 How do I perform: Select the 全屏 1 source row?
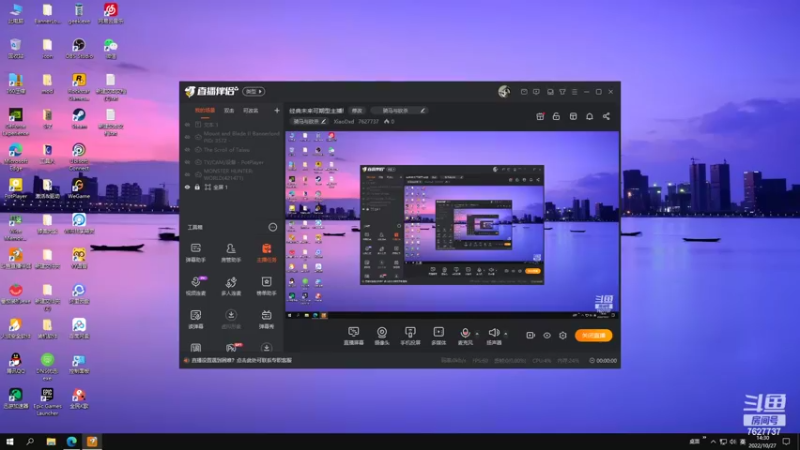coord(232,187)
